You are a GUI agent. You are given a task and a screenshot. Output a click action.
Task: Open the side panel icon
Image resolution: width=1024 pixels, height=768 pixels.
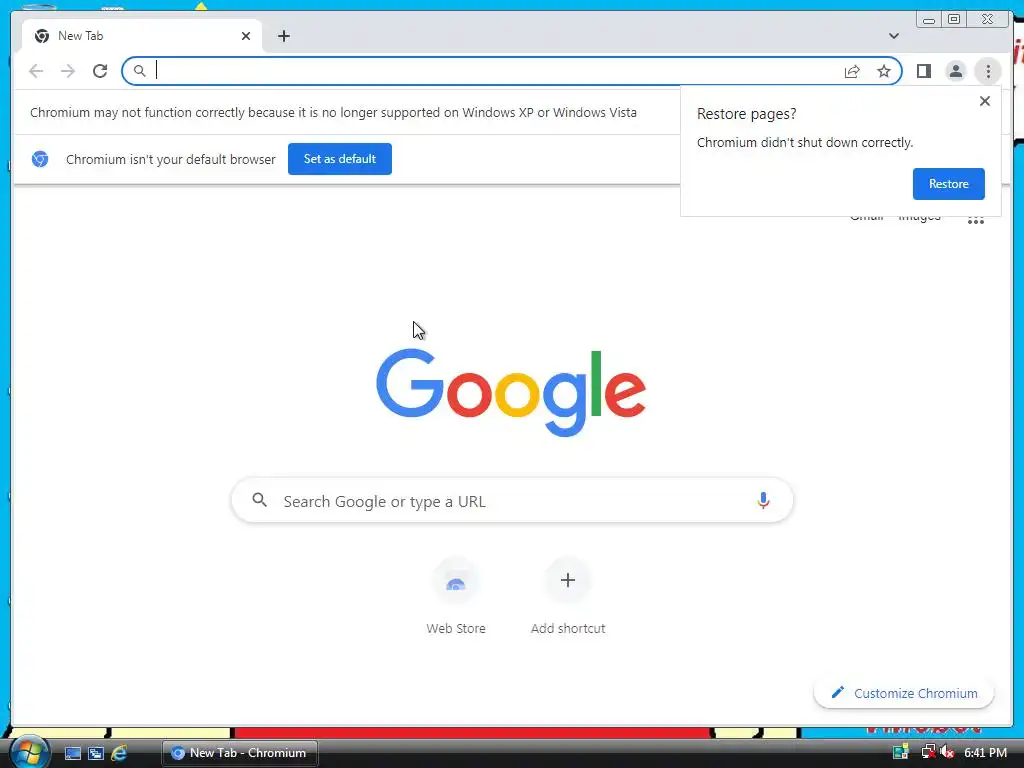point(923,71)
